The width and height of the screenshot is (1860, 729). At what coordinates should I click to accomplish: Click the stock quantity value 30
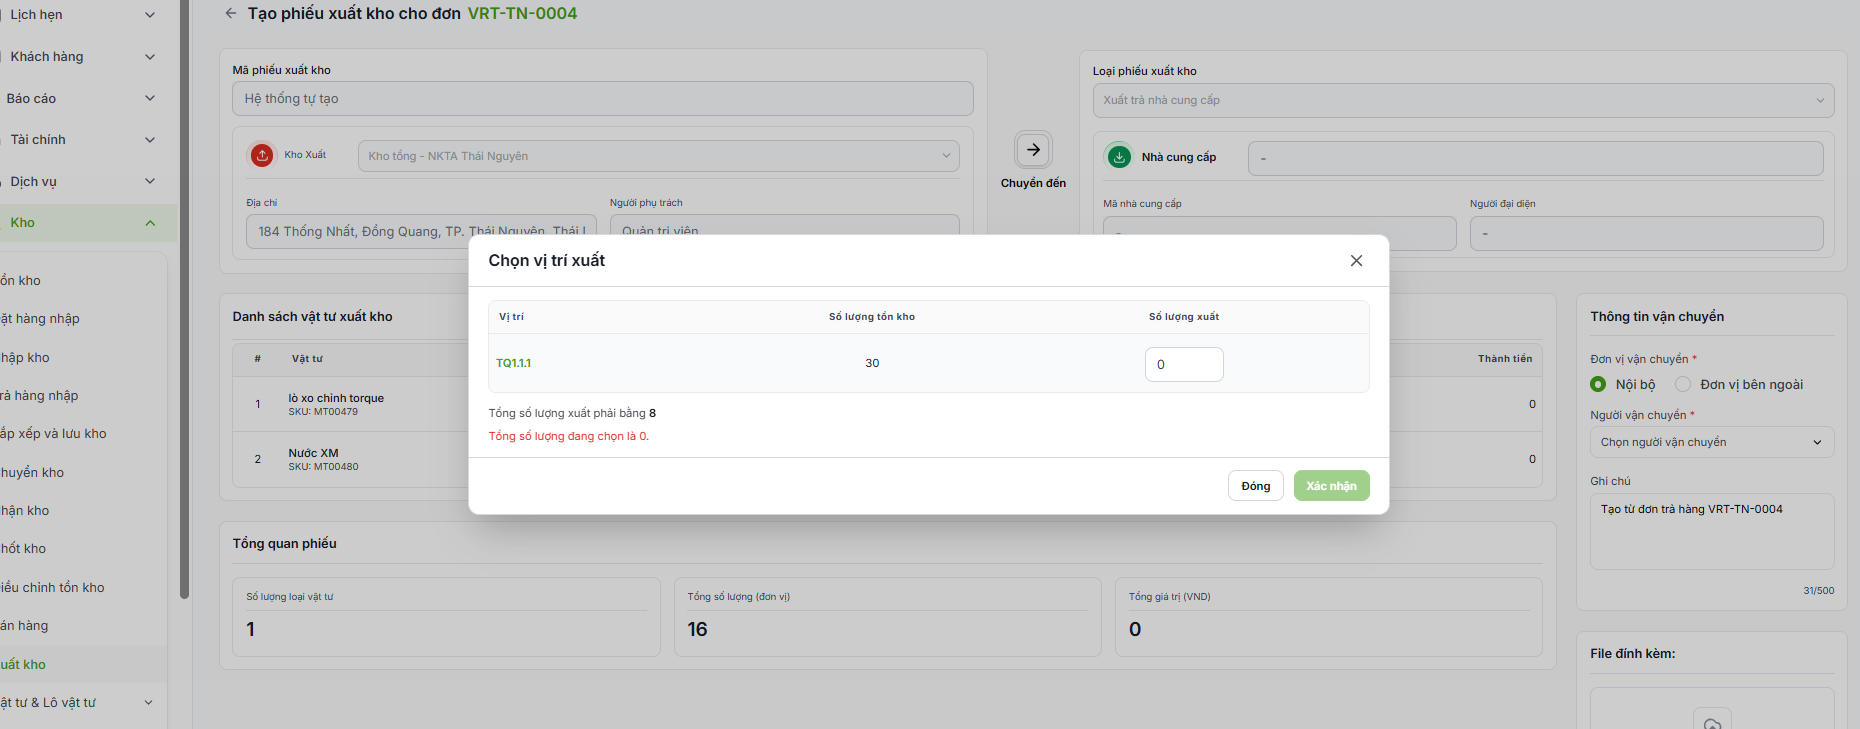(872, 363)
